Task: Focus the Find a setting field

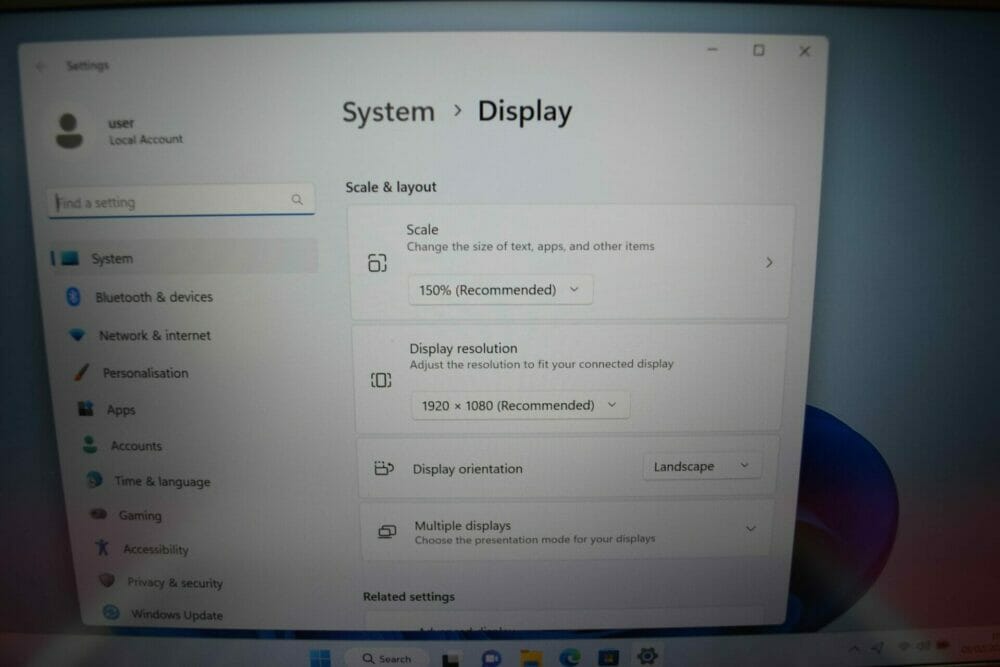Action: click(x=181, y=201)
